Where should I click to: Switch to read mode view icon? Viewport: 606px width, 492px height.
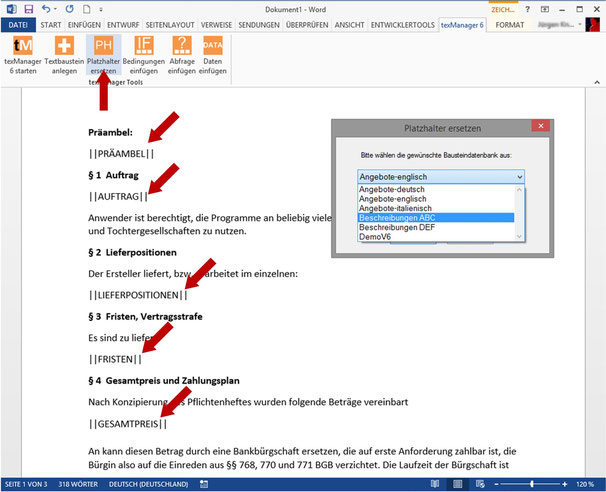click(435, 484)
